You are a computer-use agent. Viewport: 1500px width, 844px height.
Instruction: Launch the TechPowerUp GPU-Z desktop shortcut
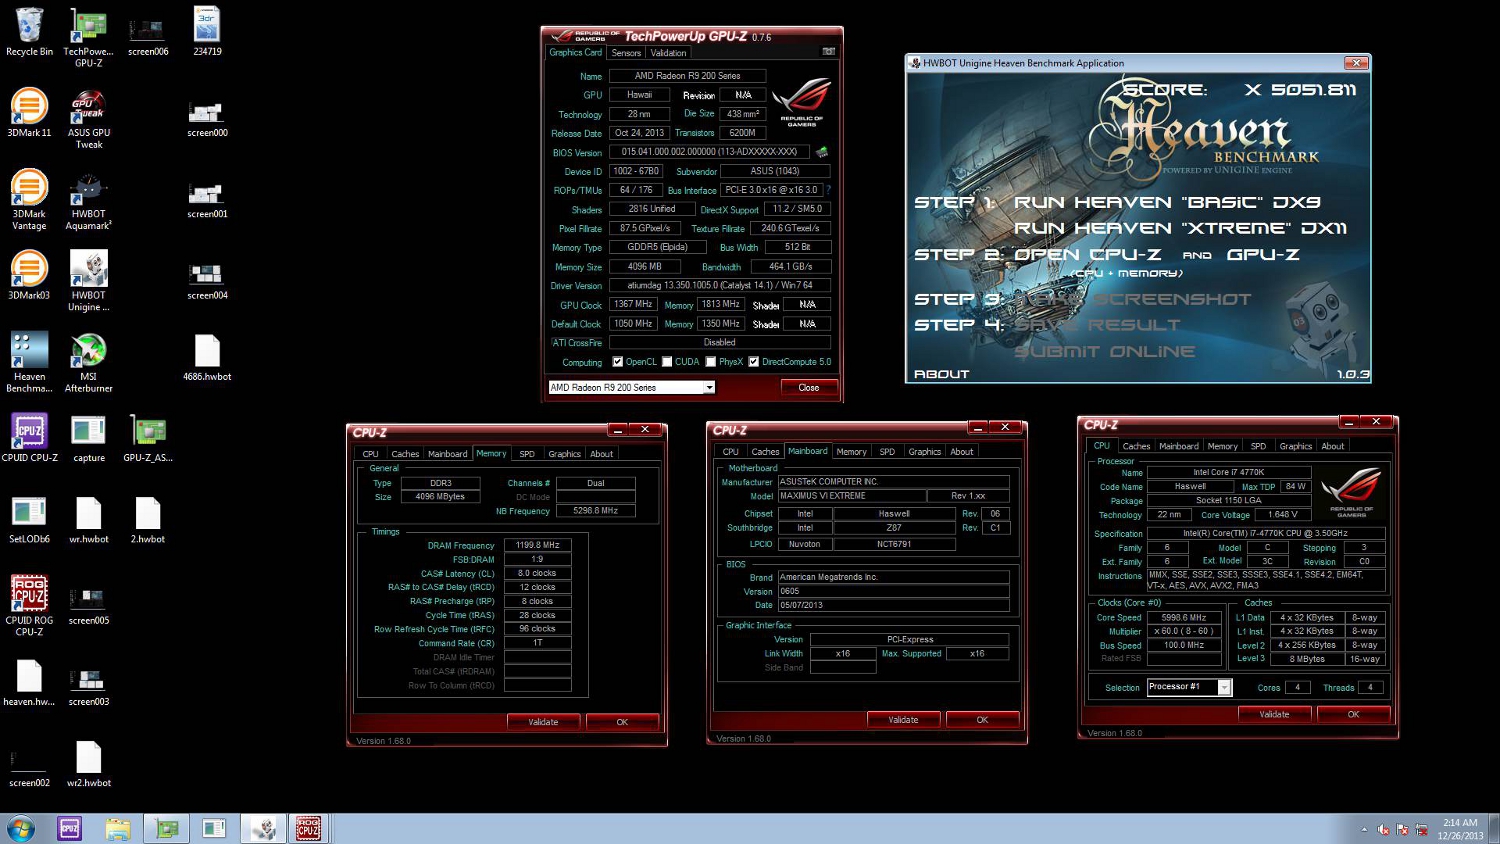[x=88, y=38]
